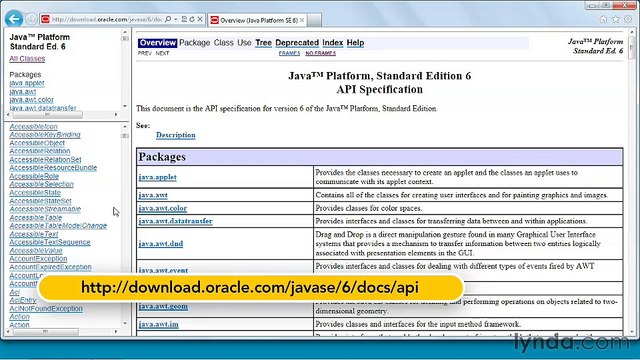Open Tree in the API navigation bar
Screen dimensions: 640x360
pyautogui.click(x=263, y=42)
